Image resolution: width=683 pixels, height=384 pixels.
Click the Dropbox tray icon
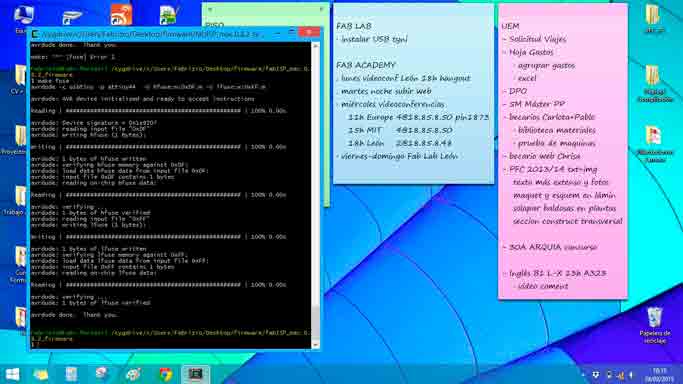(595, 375)
